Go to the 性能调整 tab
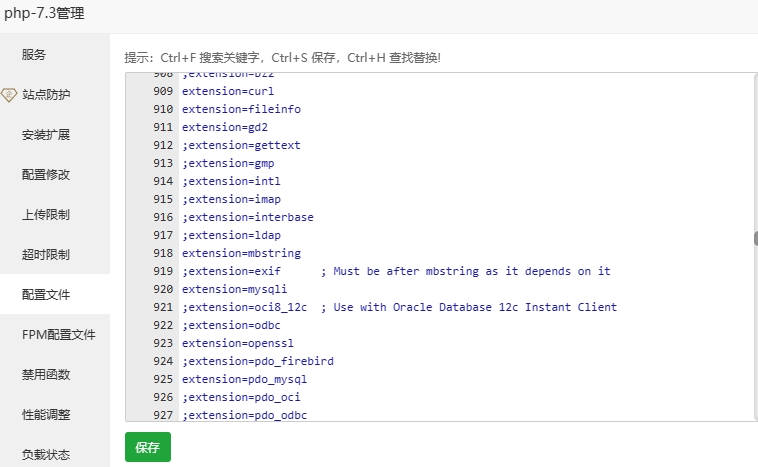 pos(46,415)
